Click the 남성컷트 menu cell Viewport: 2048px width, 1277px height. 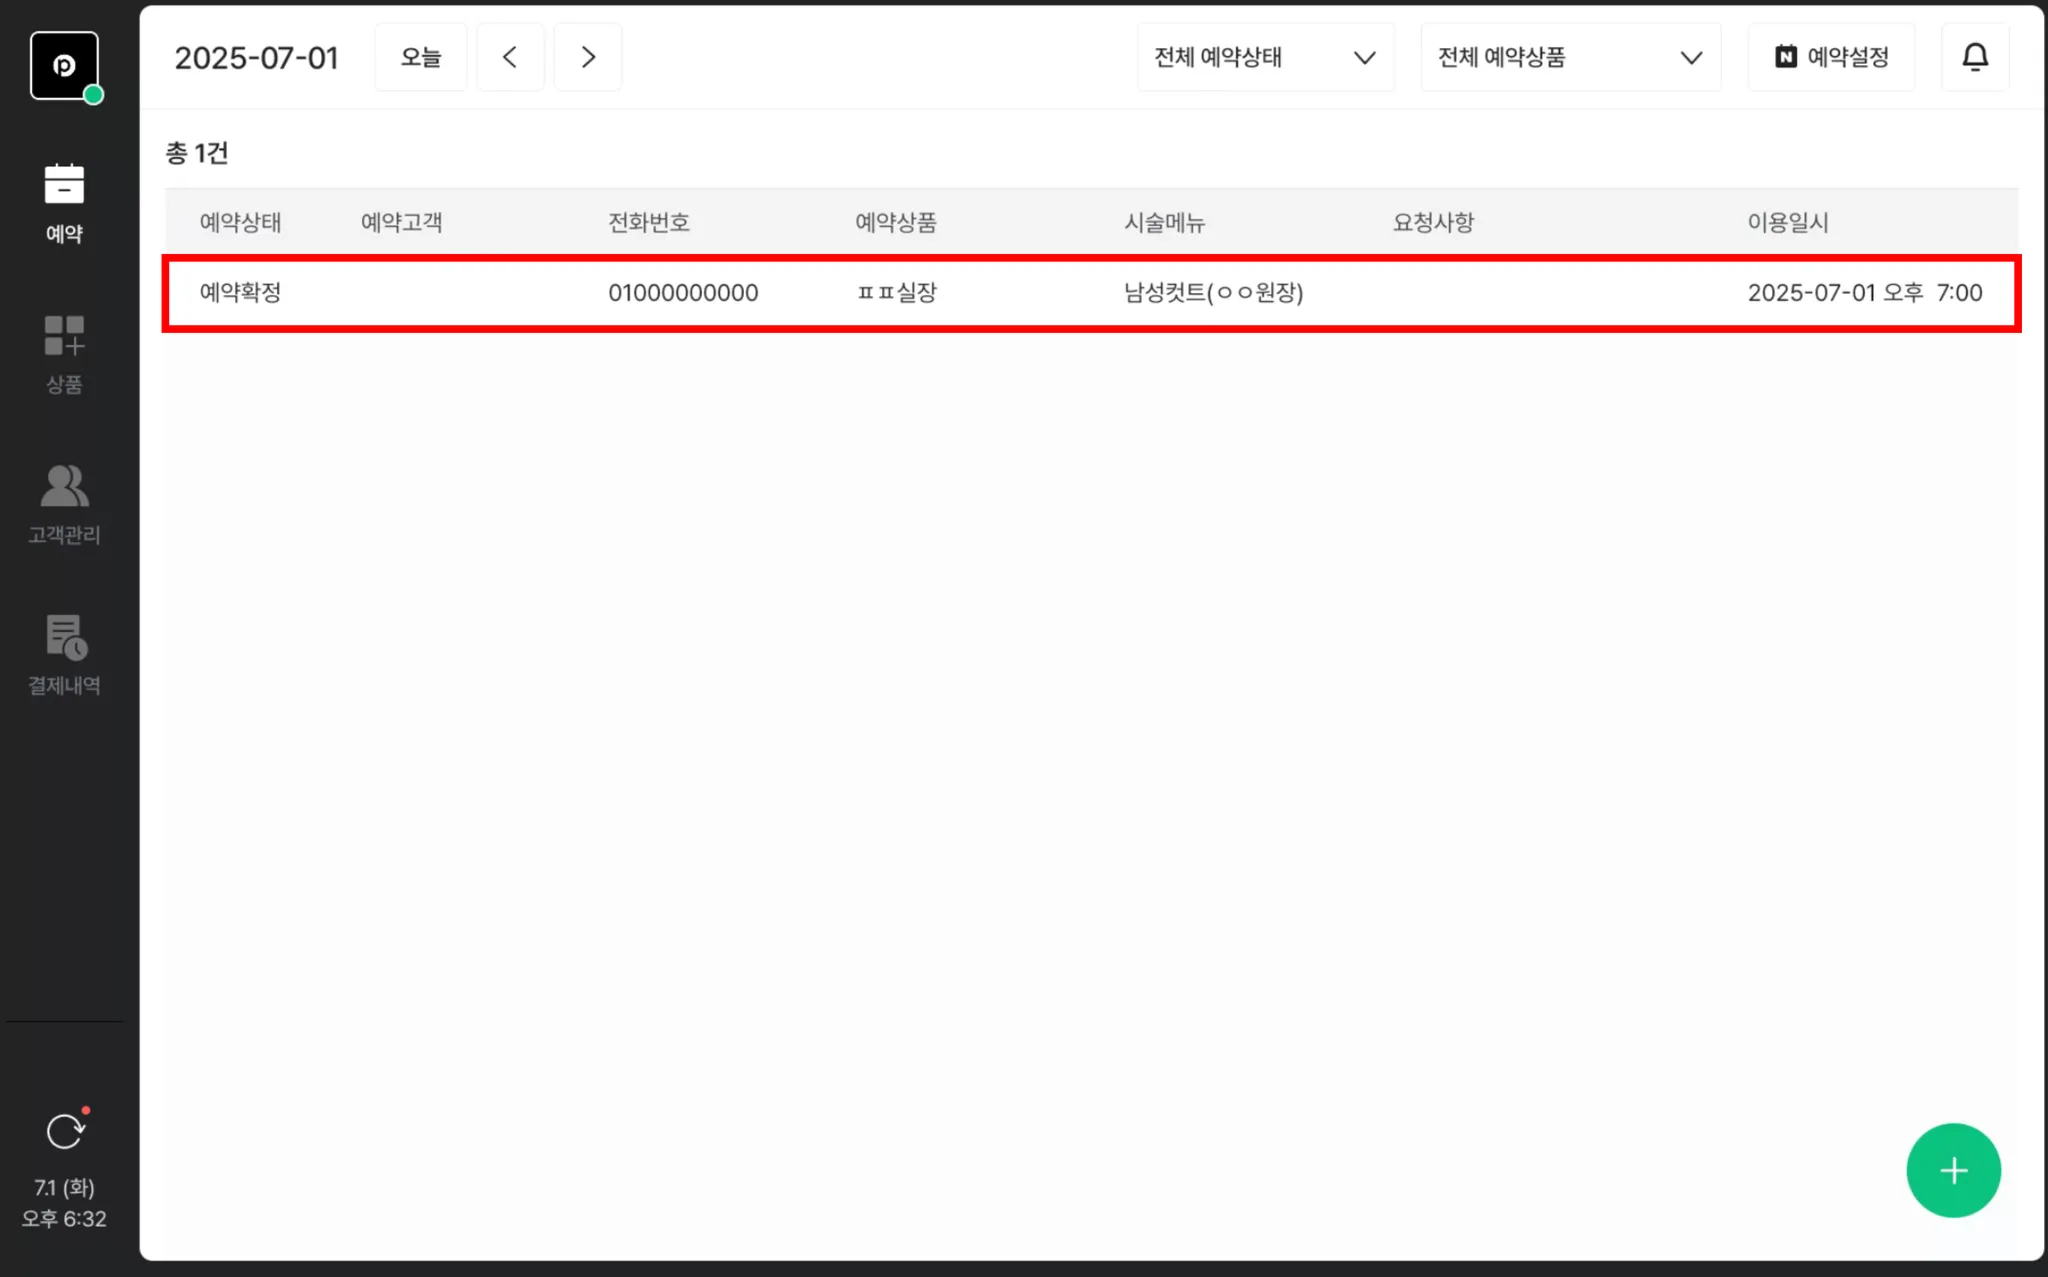pyautogui.click(x=1213, y=293)
